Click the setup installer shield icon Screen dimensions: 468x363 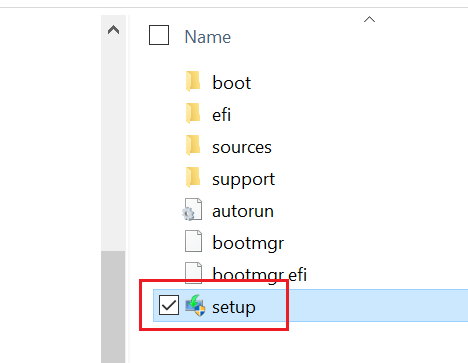[195, 305]
